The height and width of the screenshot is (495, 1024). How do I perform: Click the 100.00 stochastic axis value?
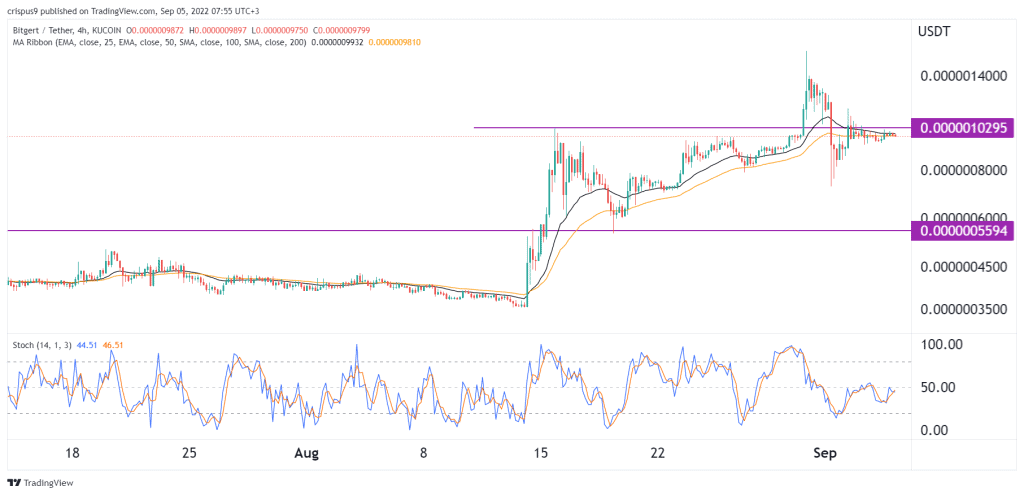[941, 344]
